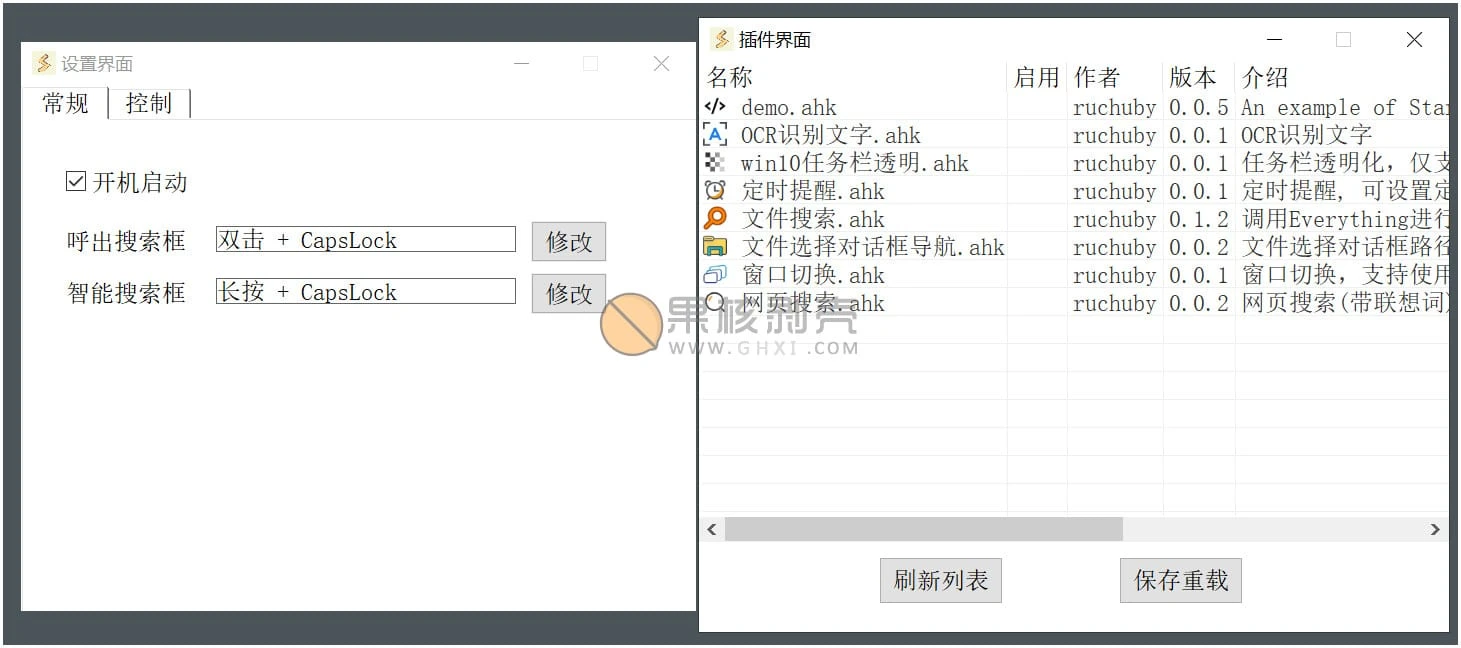The height and width of the screenshot is (648, 1461).
Task: Click the 文件选择对话框导航.ahk folder icon
Action: coord(715,247)
